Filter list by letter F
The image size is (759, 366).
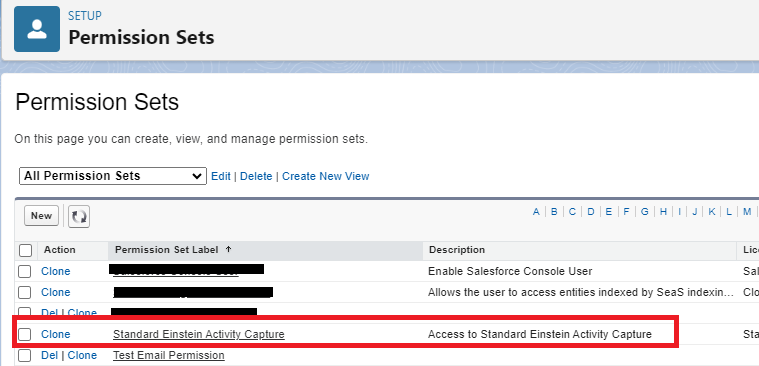coord(626,212)
